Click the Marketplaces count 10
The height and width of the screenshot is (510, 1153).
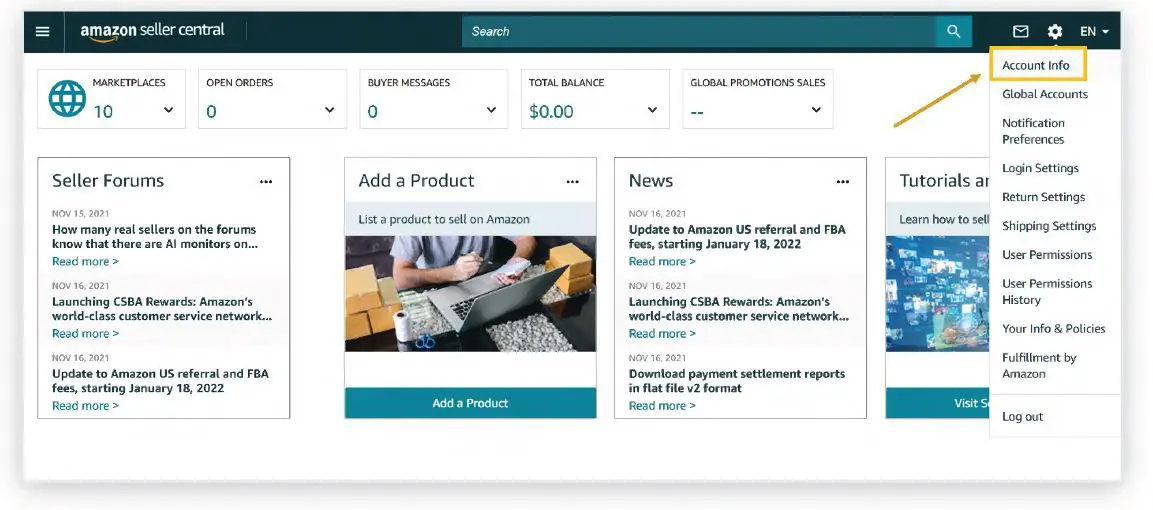tap(103, 112)
